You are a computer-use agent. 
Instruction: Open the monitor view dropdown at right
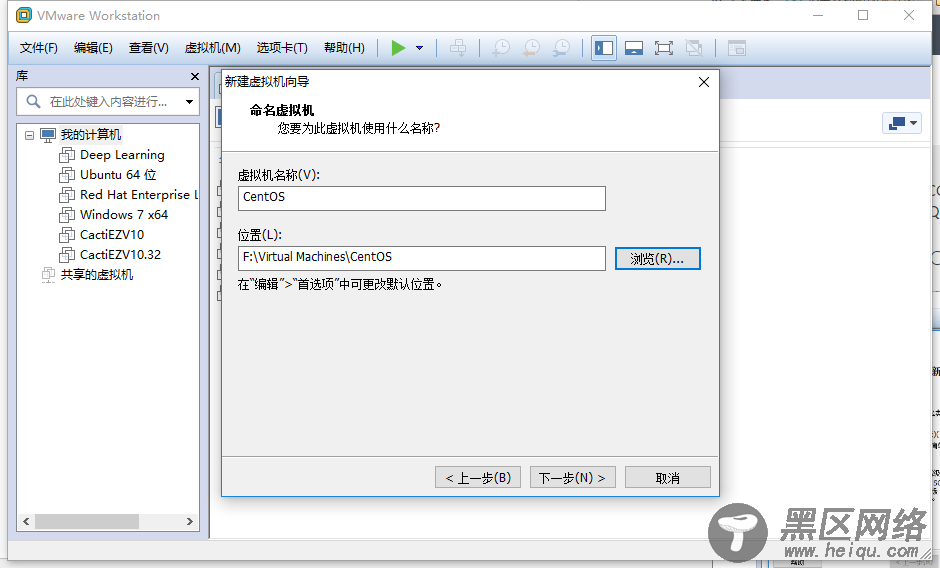click(x=902, y=123)
